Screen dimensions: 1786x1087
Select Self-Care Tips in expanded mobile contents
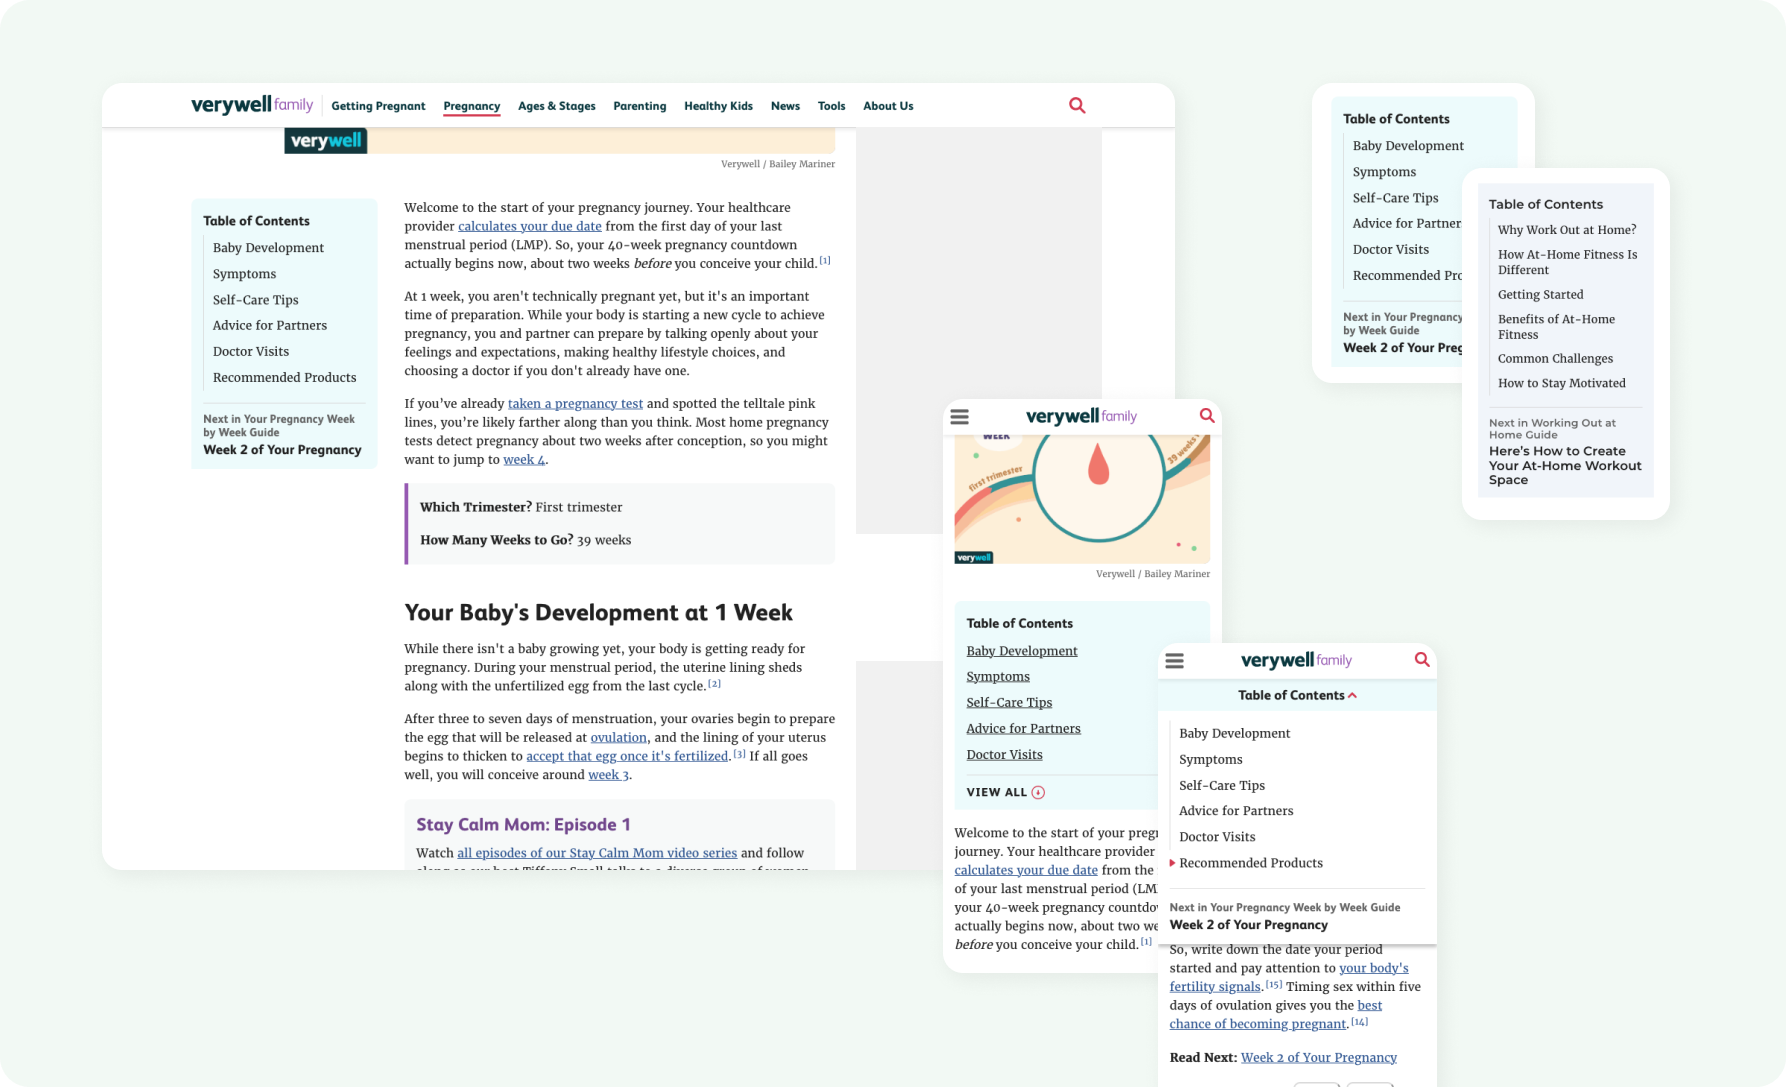point(1222,786)
